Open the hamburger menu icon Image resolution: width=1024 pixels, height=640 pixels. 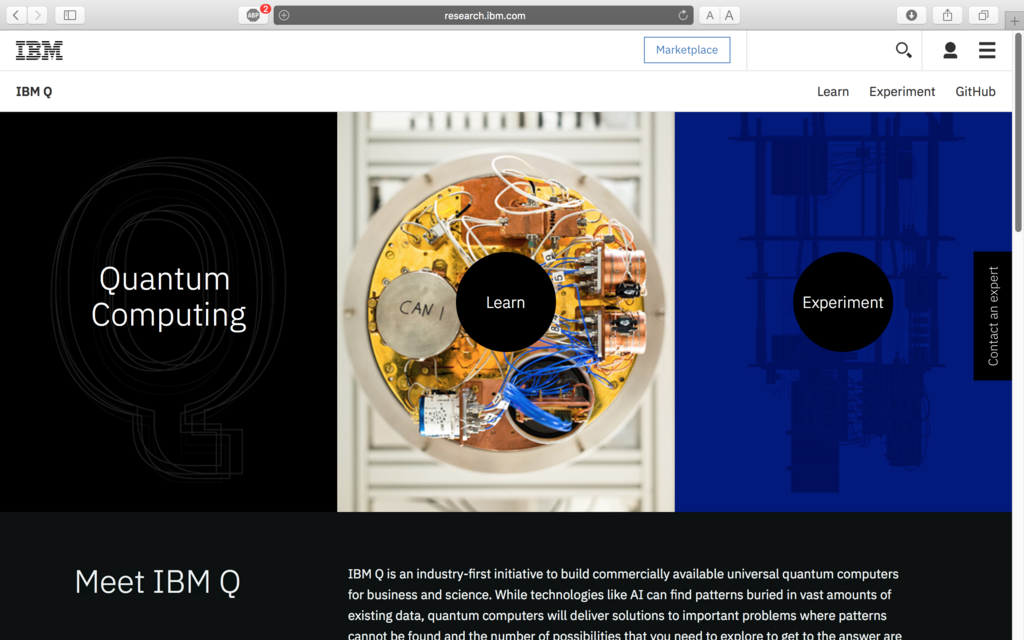[987, 50]
